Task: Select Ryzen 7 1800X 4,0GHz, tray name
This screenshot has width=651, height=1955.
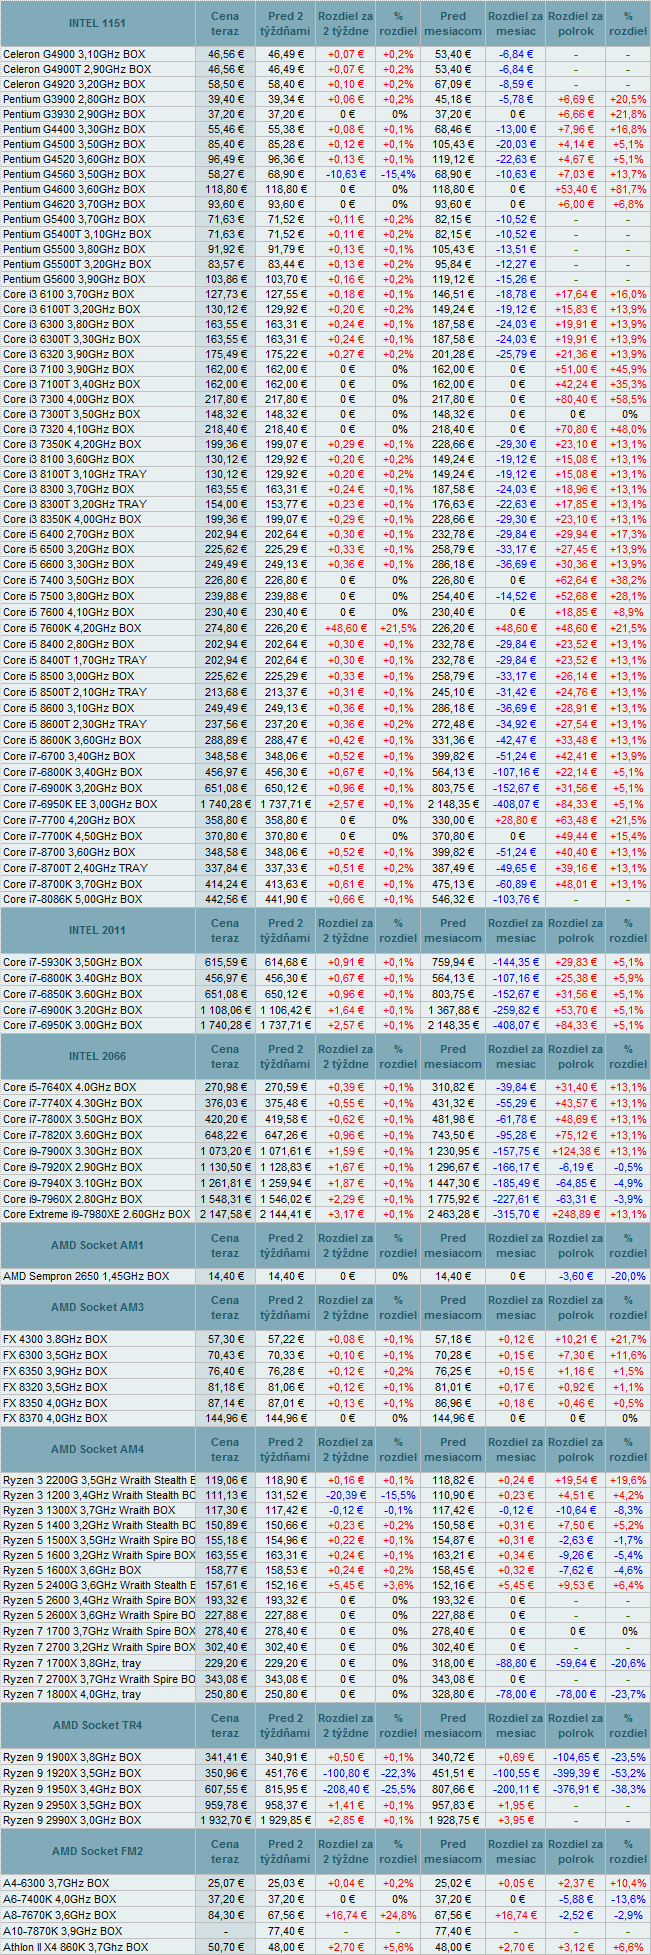Action: pyautogui.click(x=72, y=1694)
